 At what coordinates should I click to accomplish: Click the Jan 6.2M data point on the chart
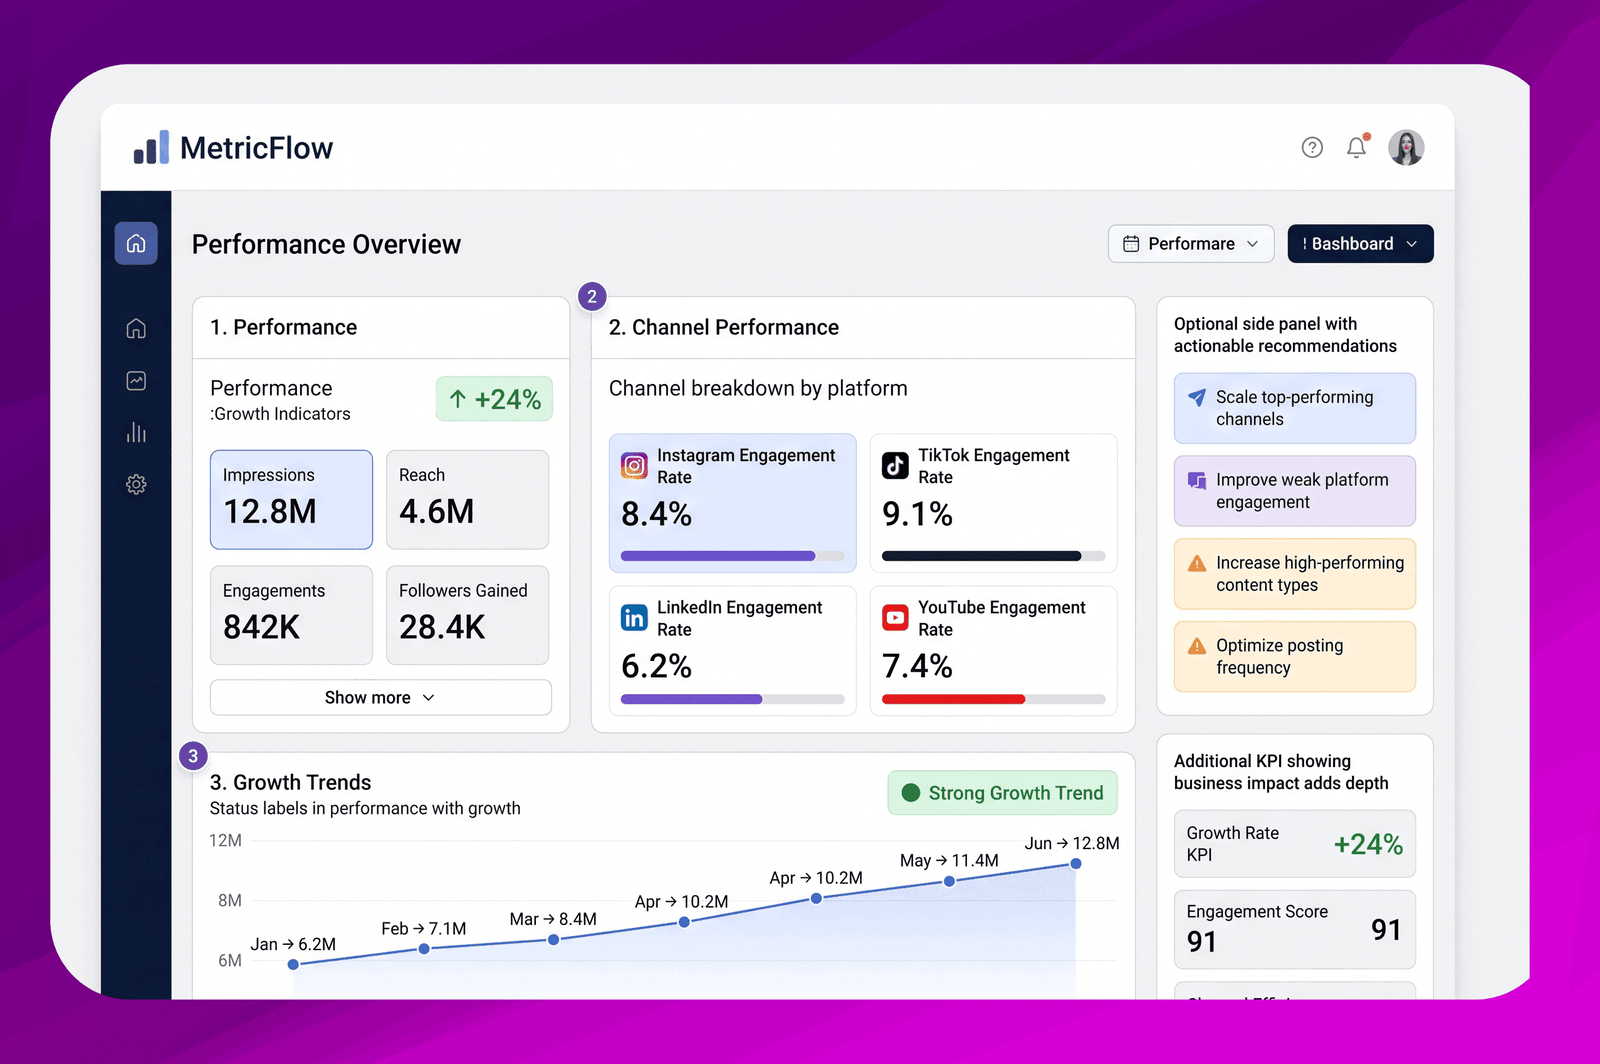pyautogui.click(x=293, y=965)
